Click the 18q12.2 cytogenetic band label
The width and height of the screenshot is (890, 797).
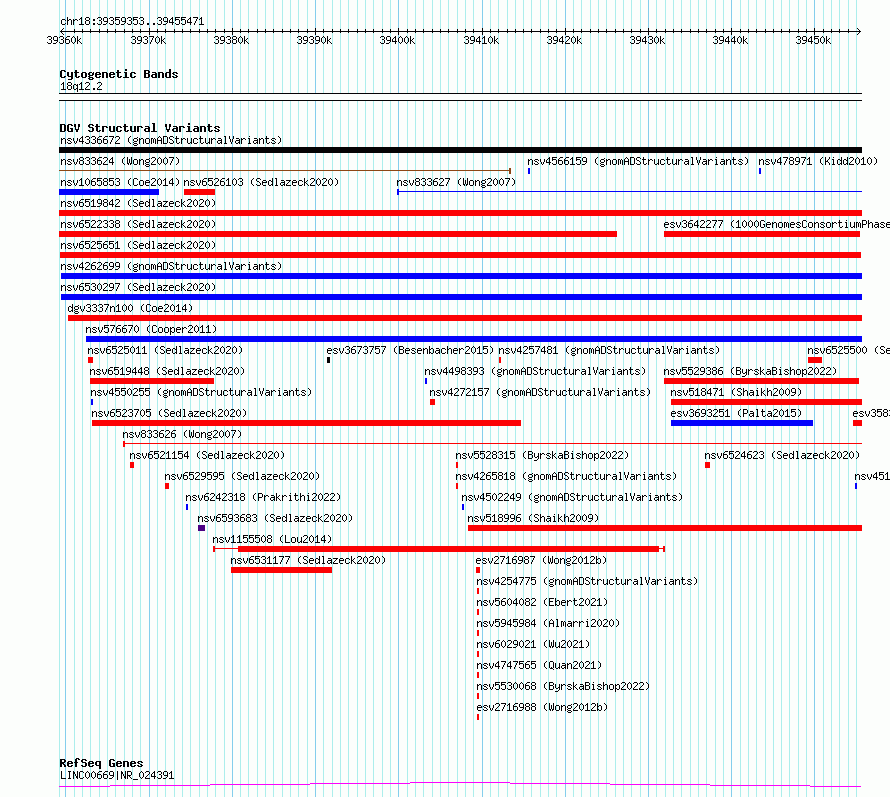click(81, 86)
